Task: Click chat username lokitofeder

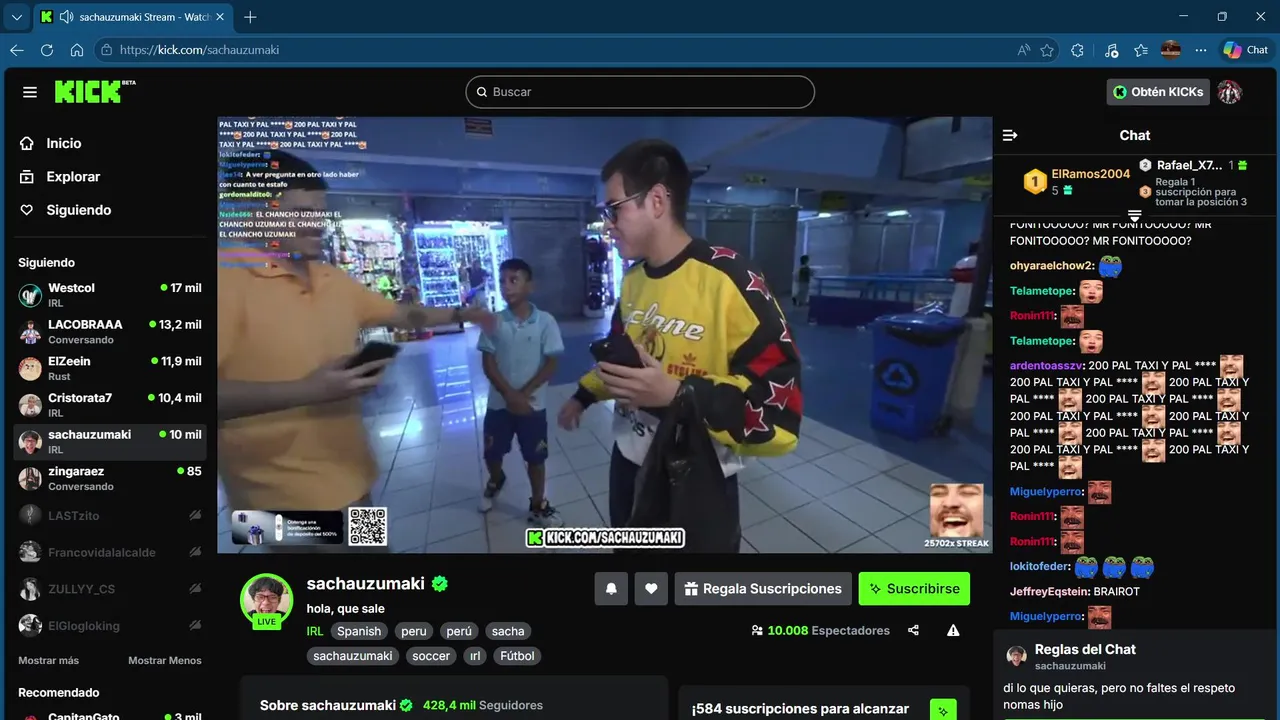Action: coord(1040,566)
